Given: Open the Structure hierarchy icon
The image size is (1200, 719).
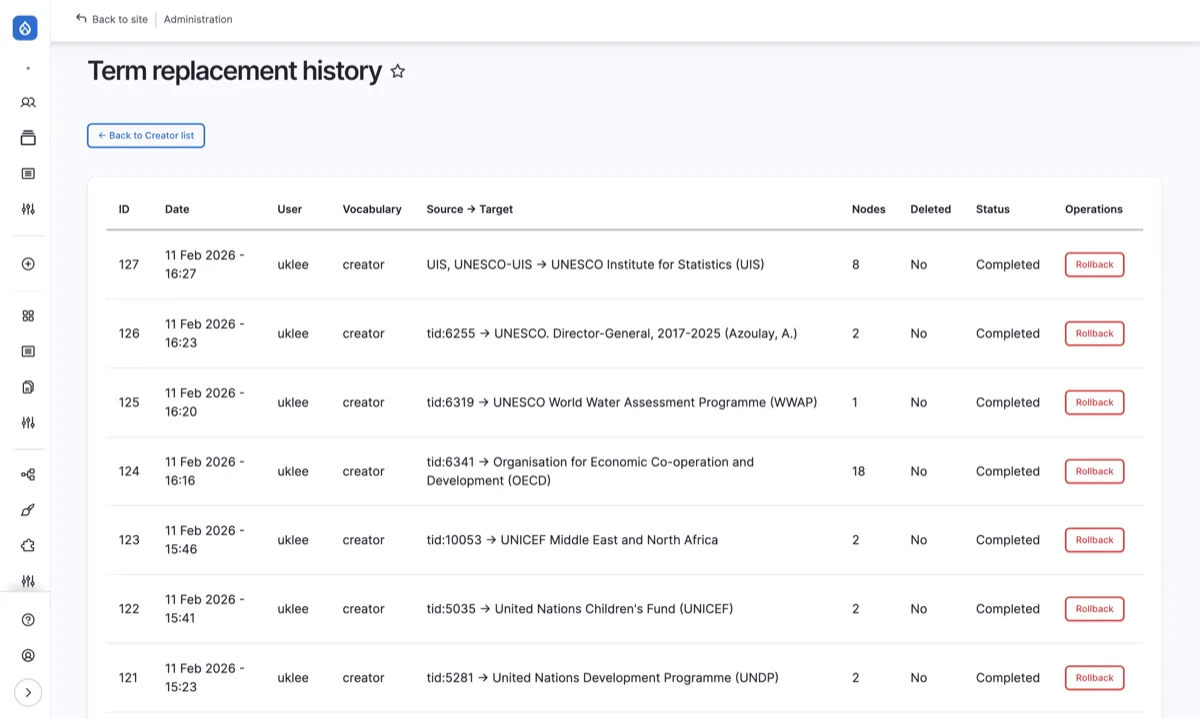Looking at the screenshot, I should pos(28,475).
